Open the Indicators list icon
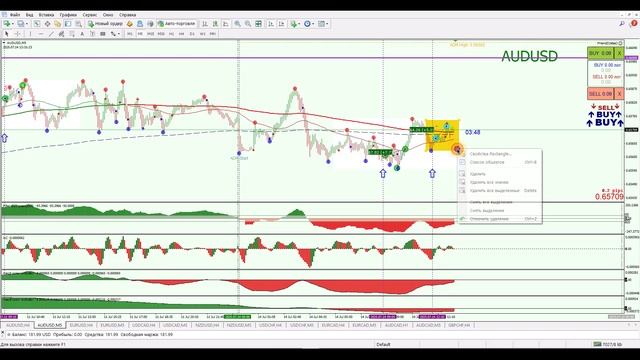 coord(293,24)
